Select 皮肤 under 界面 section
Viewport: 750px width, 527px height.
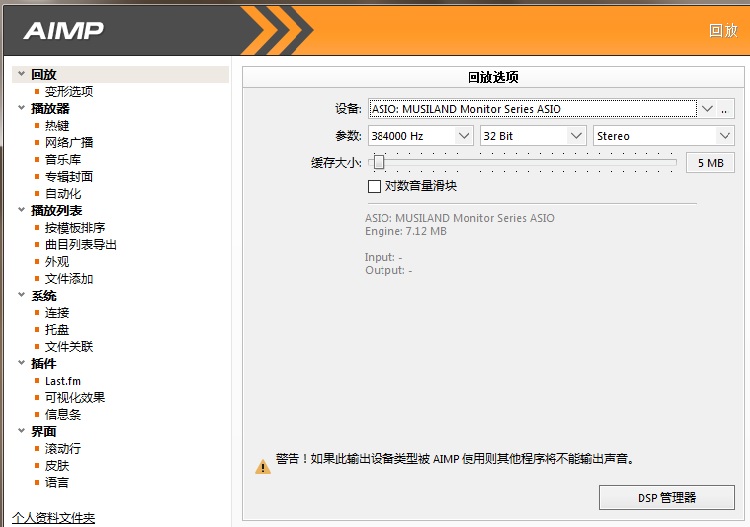click(x=57, y=466)
